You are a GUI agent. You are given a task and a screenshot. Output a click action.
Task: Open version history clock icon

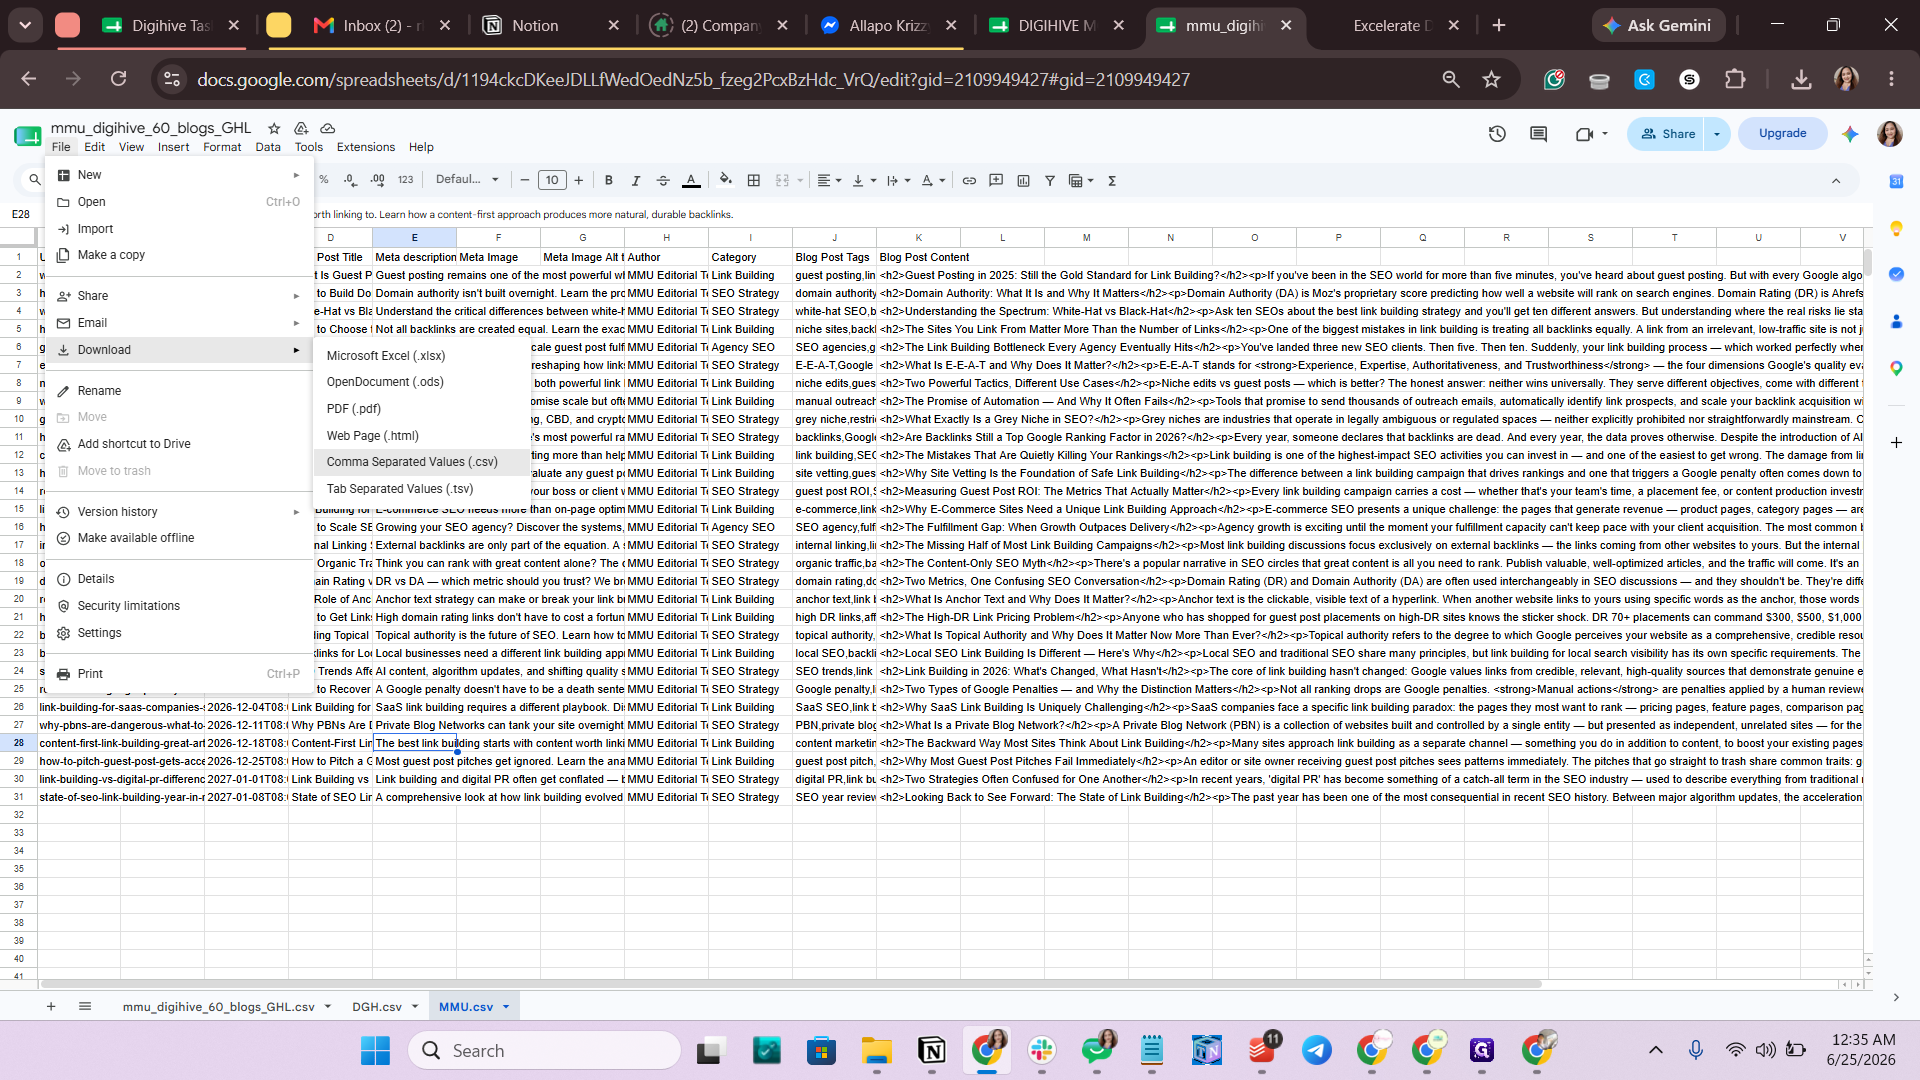1497,133
